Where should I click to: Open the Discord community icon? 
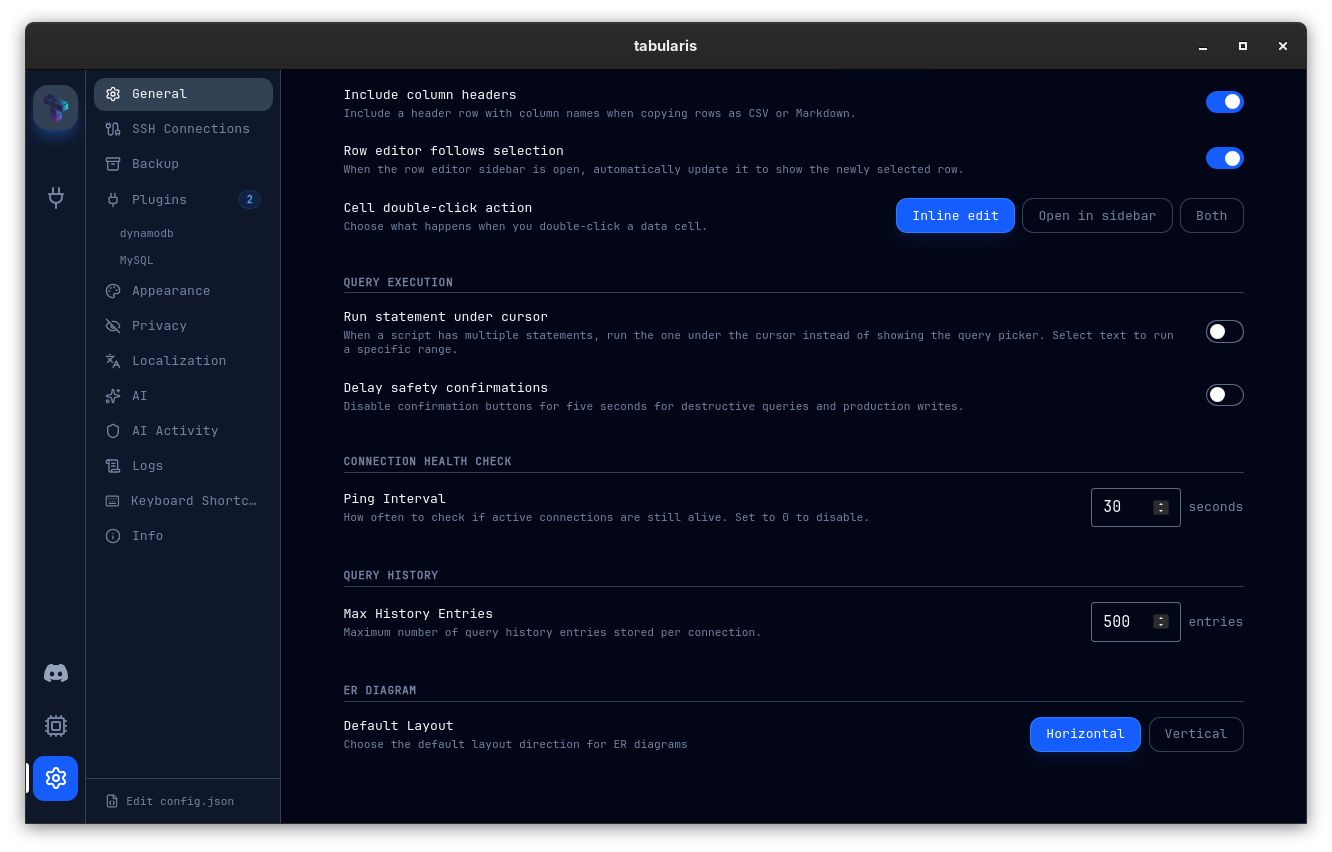pos(56,673)
